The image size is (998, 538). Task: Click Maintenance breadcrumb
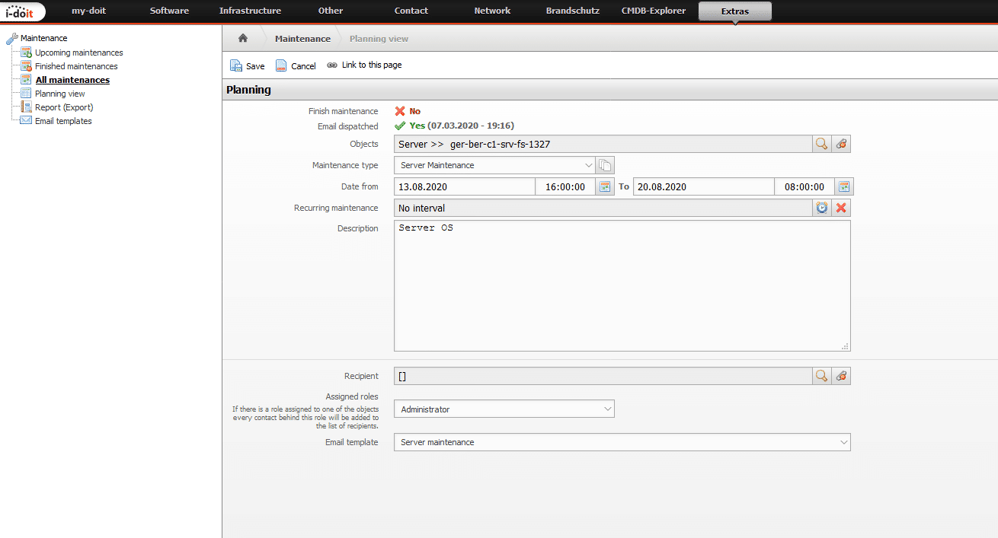pyautogui.click(x=302, y=39)
